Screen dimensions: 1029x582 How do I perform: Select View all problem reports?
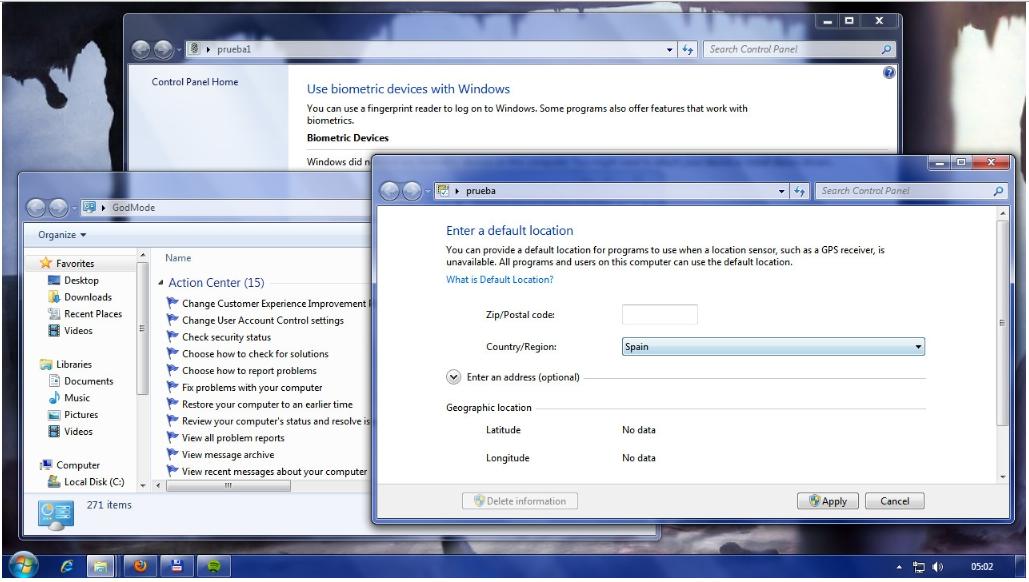pos(233,438)
